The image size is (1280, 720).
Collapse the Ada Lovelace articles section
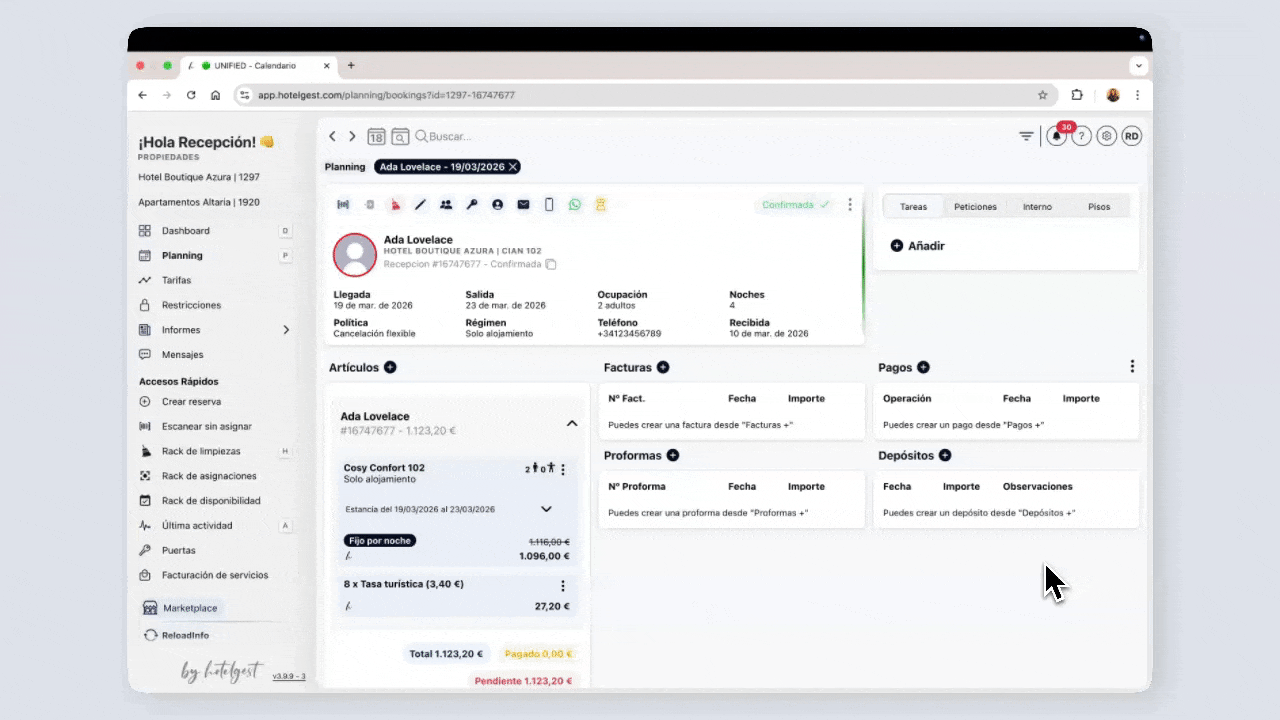point(572,423)
